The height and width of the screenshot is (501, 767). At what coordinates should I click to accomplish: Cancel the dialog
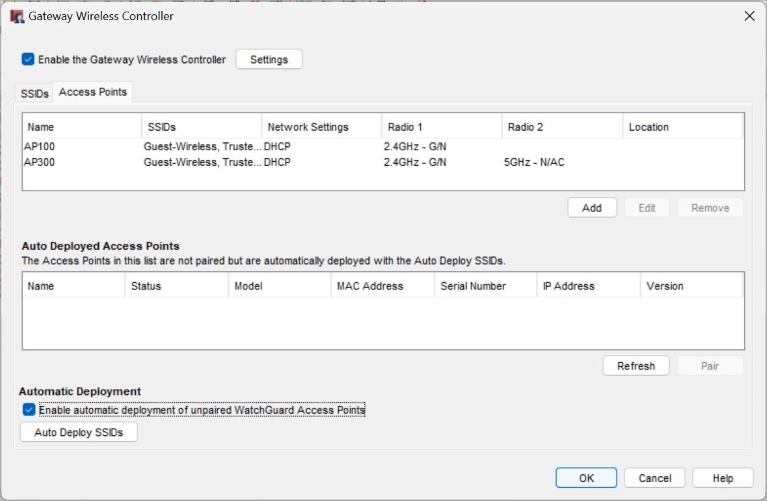pyautogui.click(x=654, y=478)
